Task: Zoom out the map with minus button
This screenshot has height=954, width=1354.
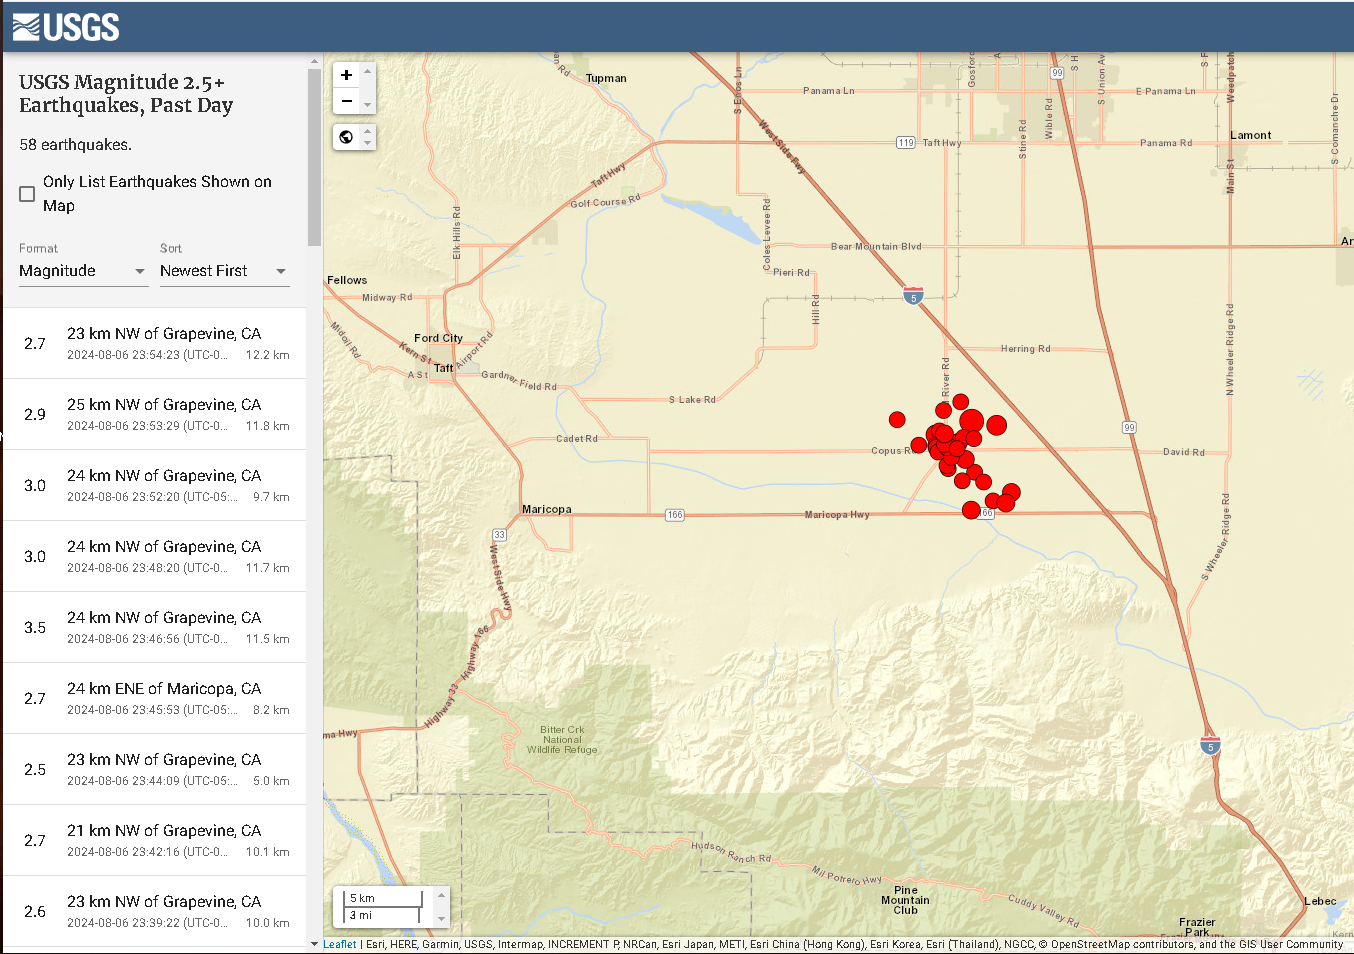Action: tap(346, 101)
